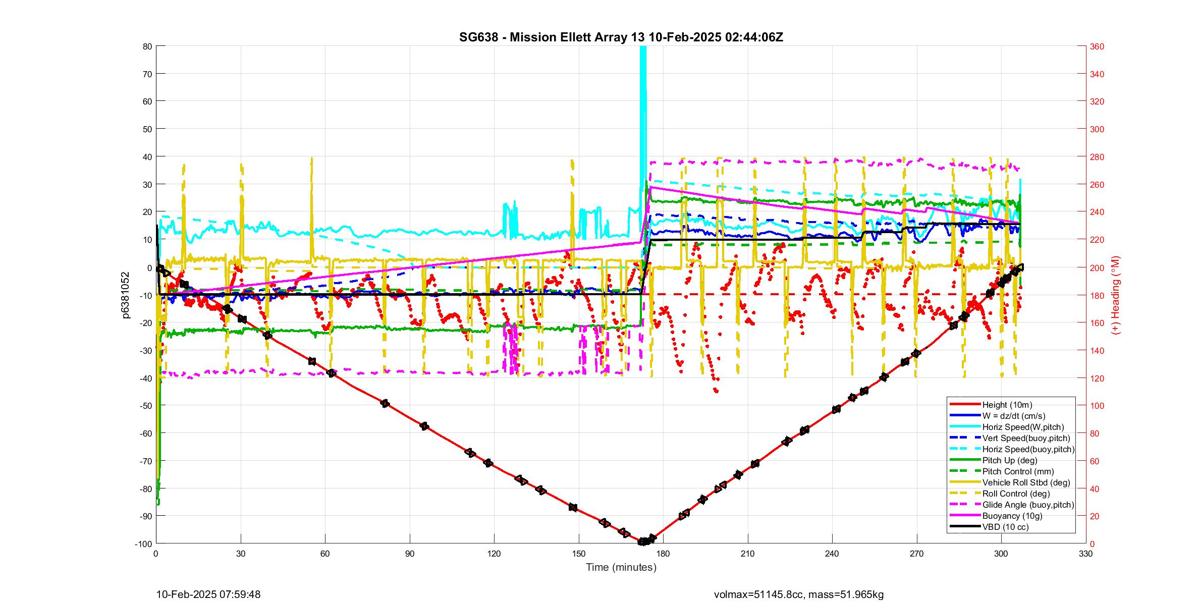Click the magenta line sample beside 'Buoyancy (10g)'
1200x611 pixels.
pyautogui.click(x=965, y=515)
